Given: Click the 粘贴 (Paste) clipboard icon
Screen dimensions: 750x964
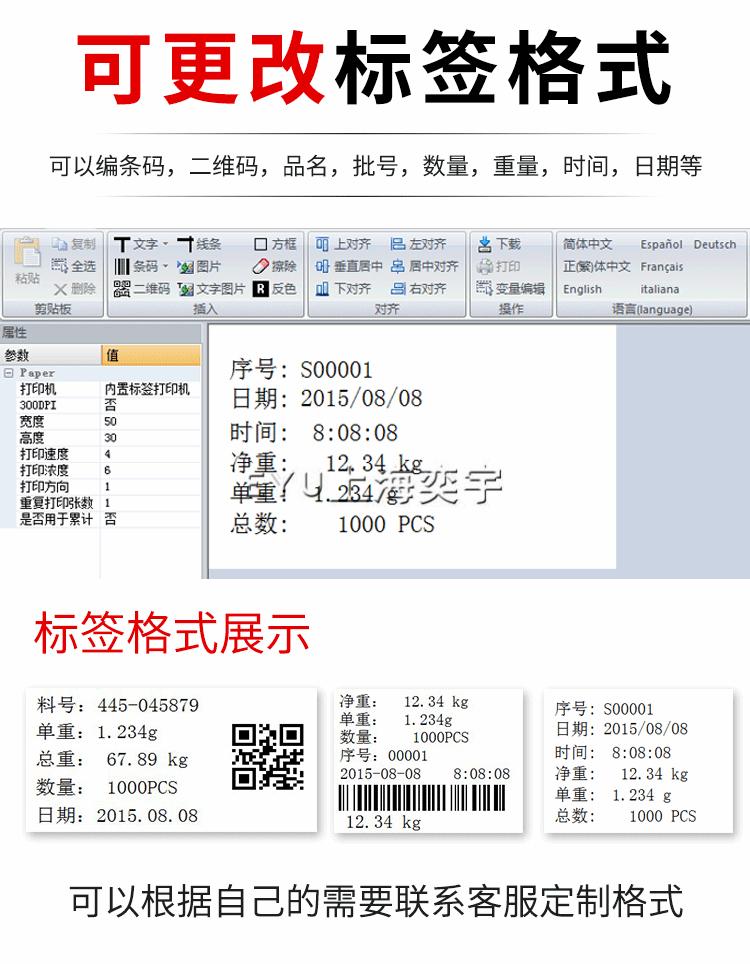Looking at the screenshot, I should [27, 256].
